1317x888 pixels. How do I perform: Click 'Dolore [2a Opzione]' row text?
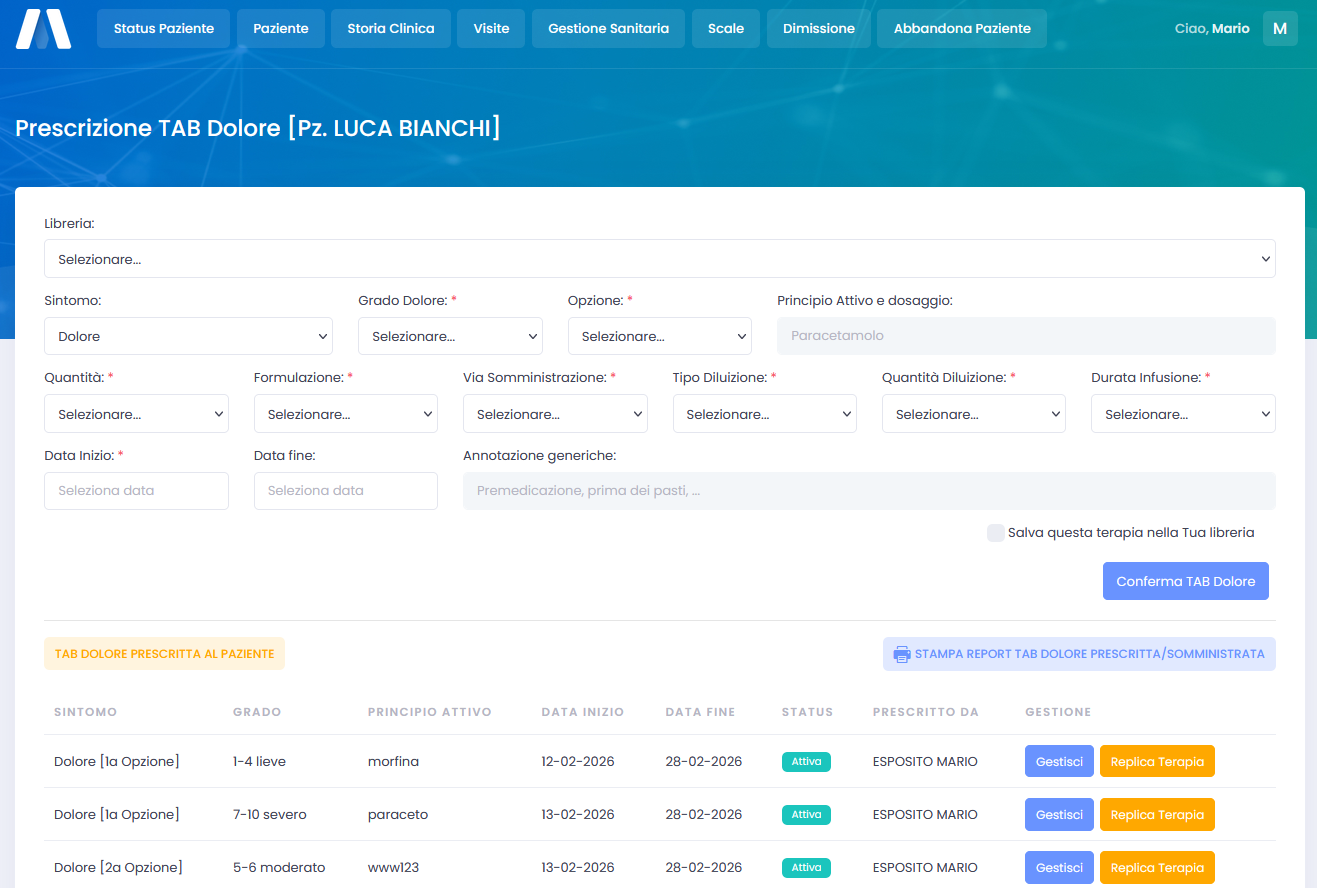pos(118,868)
